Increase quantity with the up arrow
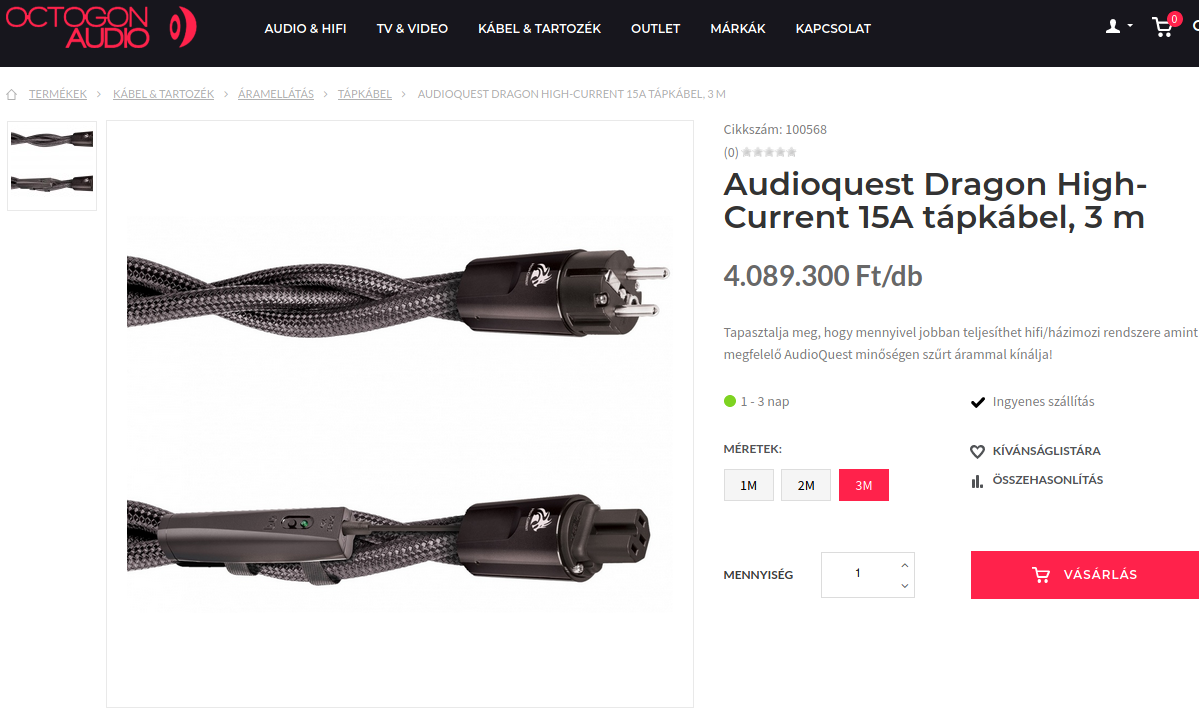1199x725 pixels. (x=905, y=565)
